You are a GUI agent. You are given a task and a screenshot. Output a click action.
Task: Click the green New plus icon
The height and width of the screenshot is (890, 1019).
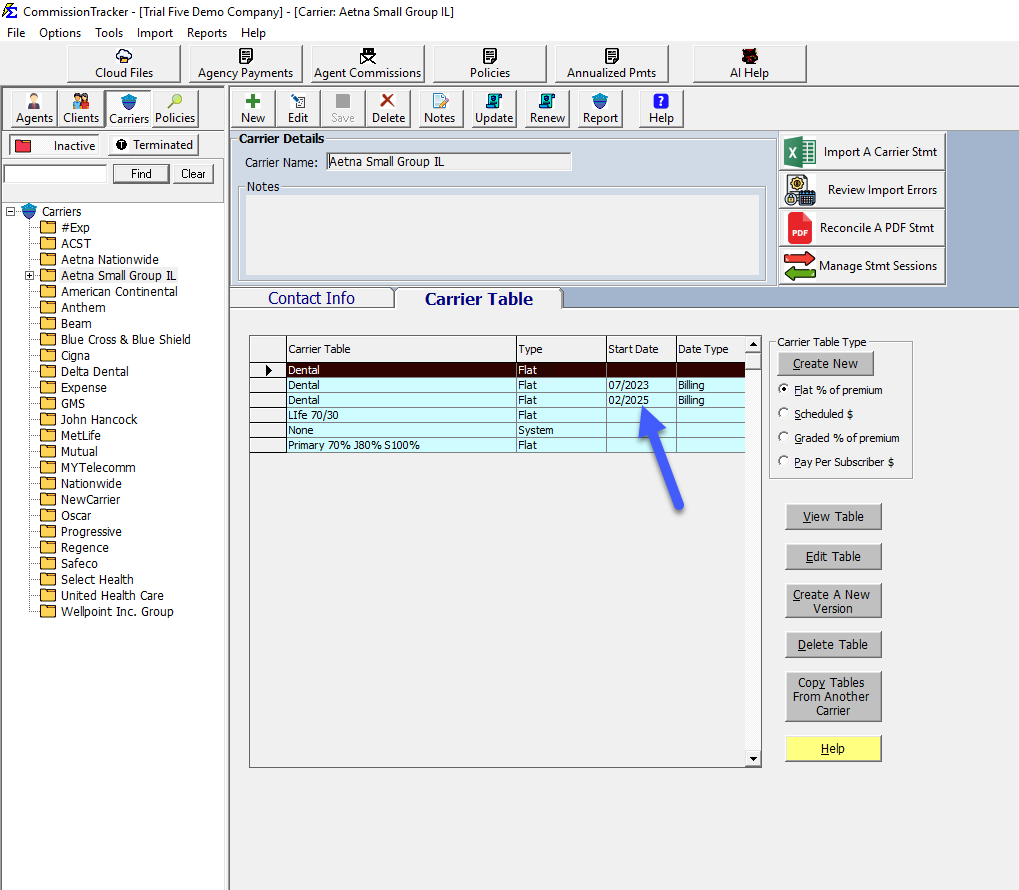click(252, 108)
